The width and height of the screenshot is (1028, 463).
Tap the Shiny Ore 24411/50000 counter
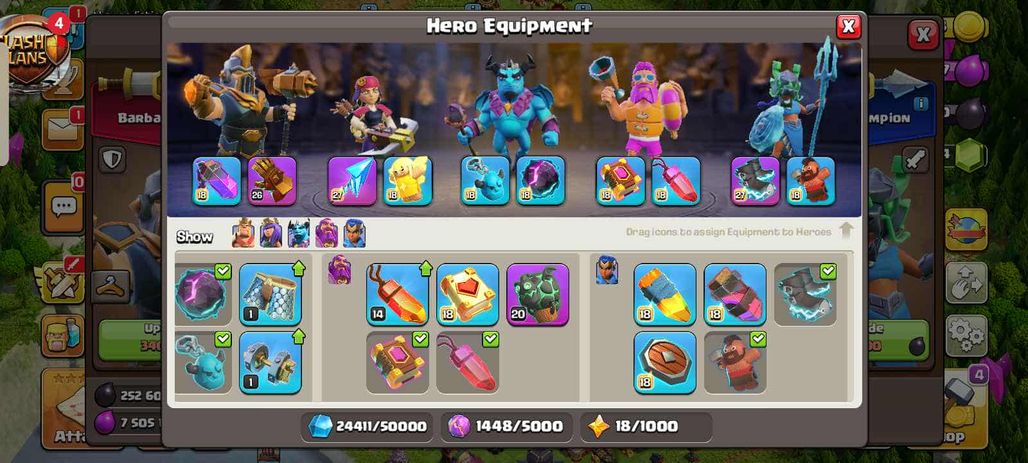point(369,426)
